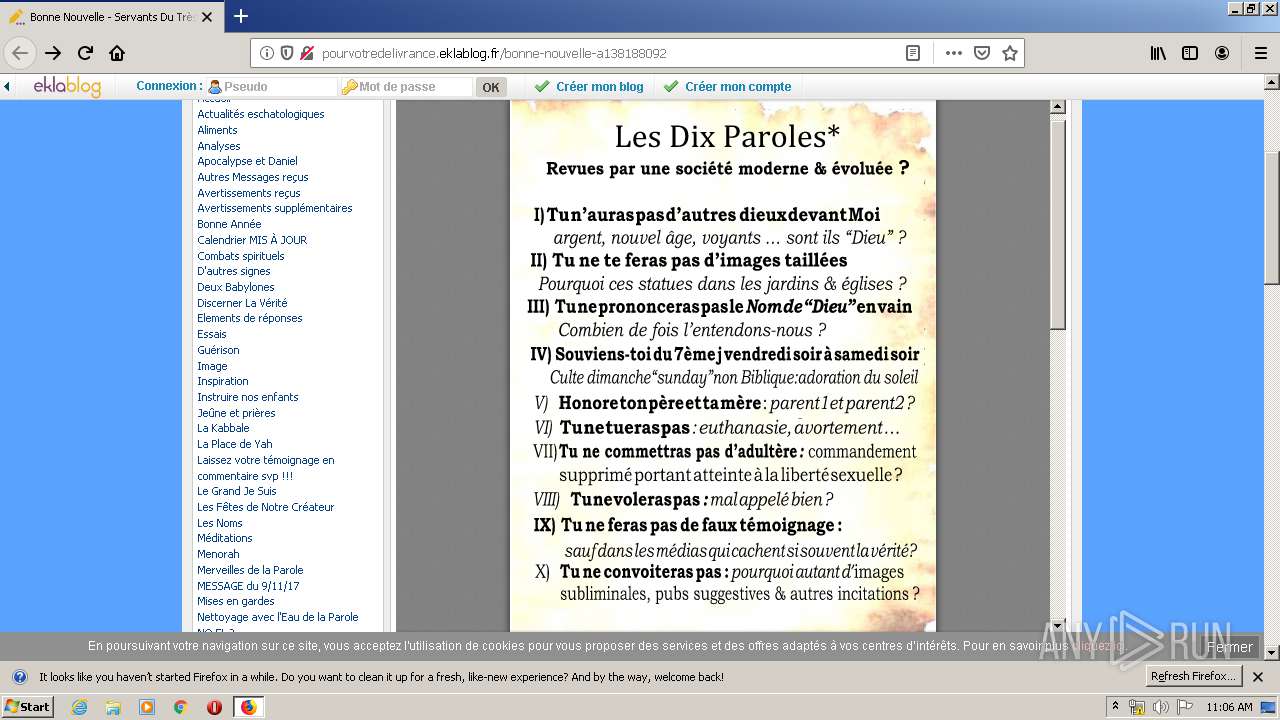The width and height of the screenshot is (1280, 720).
Task: Open Instruire nos enfants category
Action: (x=247, y=397)
